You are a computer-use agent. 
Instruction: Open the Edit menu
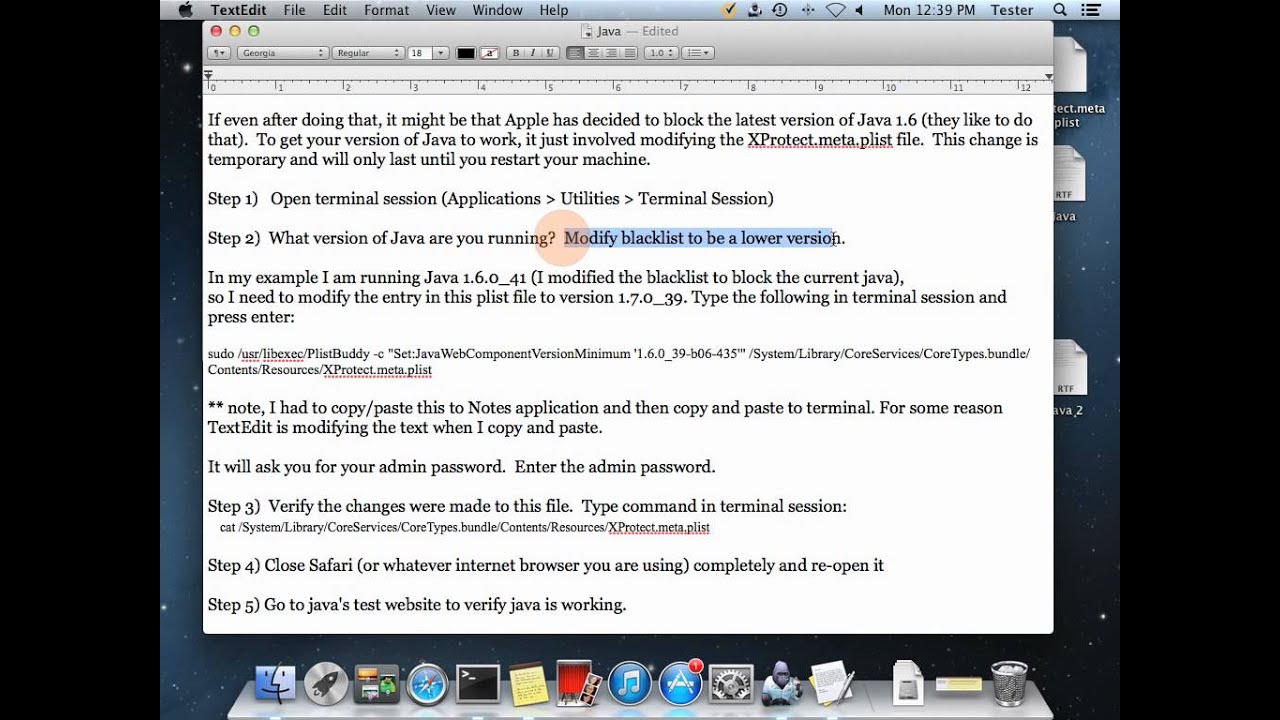click(335, 10)
